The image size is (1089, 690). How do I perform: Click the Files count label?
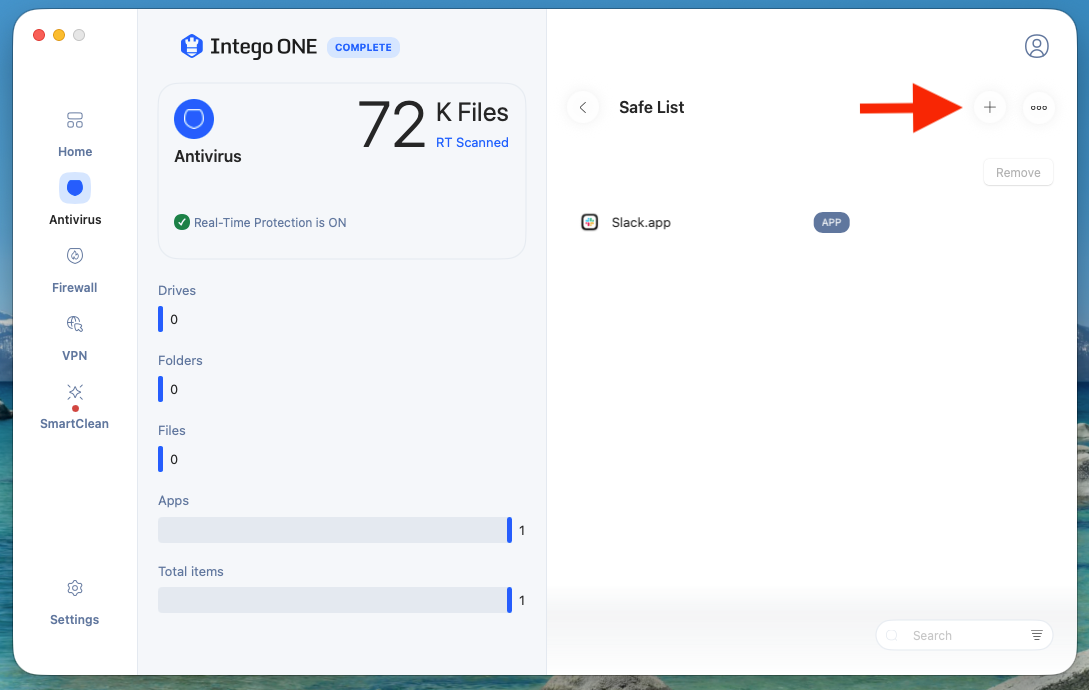point(172,431)
